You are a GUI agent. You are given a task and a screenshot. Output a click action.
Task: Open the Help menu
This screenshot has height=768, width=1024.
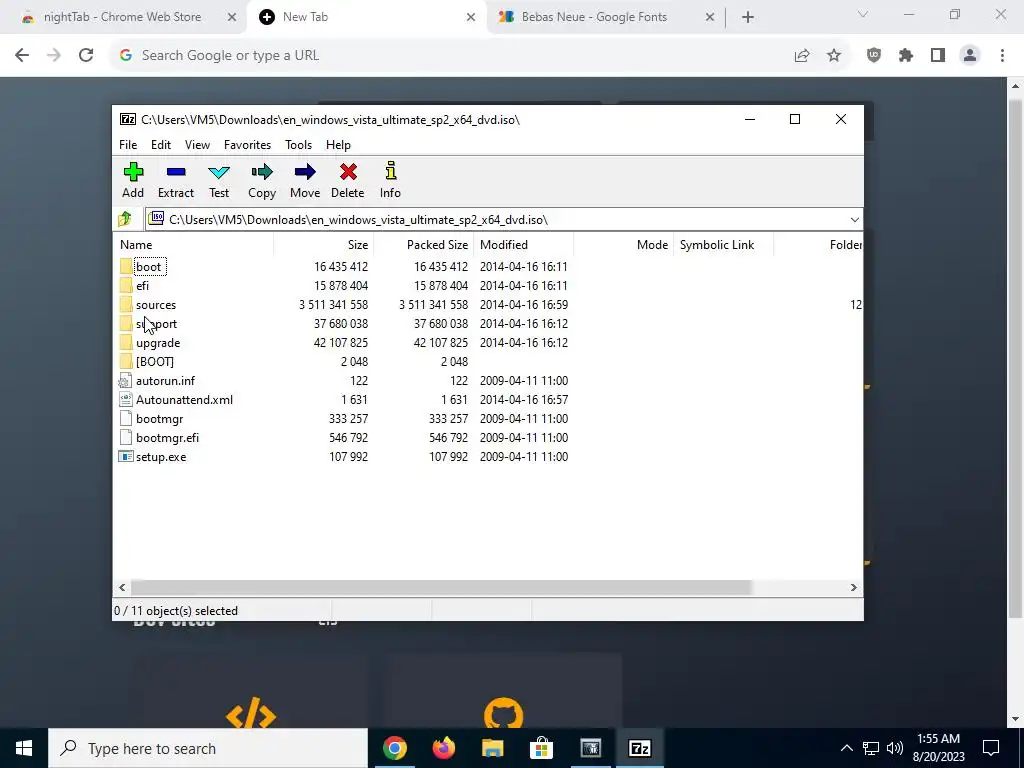coord(338,145)
